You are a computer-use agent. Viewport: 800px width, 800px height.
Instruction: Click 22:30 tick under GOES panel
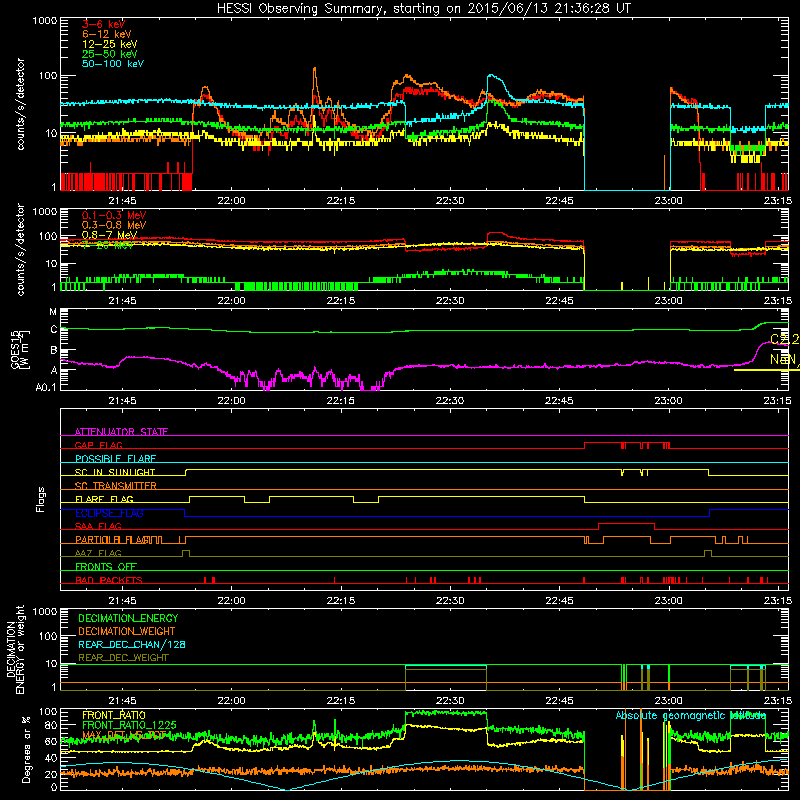(450, 401)
